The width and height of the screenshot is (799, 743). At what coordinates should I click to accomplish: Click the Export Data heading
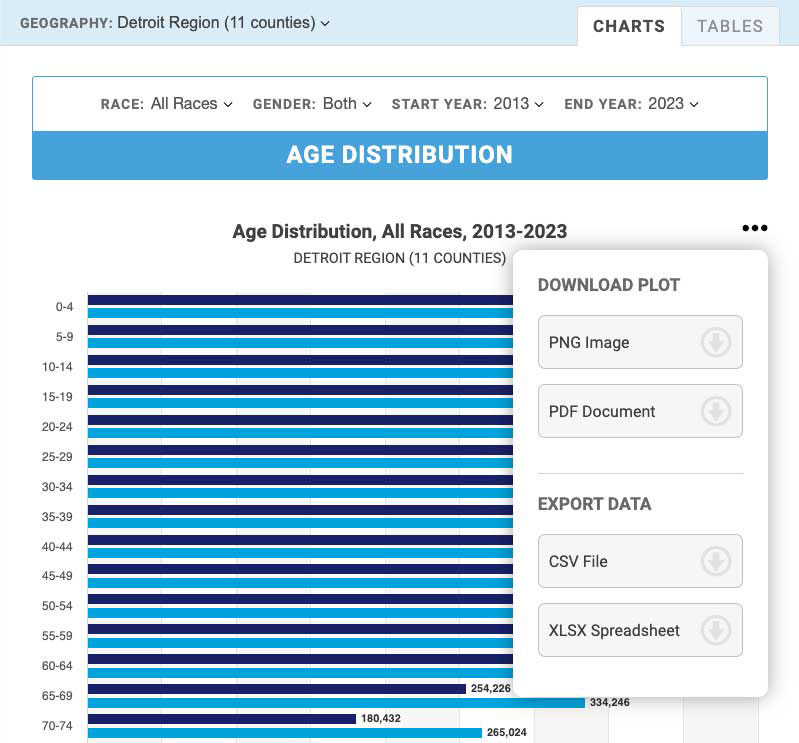click(x=595, y=504)
